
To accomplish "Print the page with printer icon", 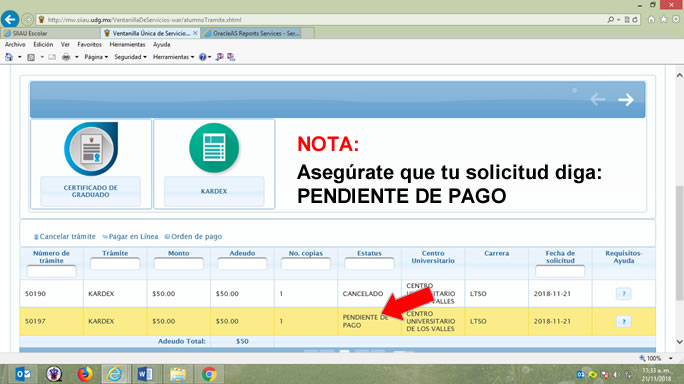I will [x=66, y=57].
